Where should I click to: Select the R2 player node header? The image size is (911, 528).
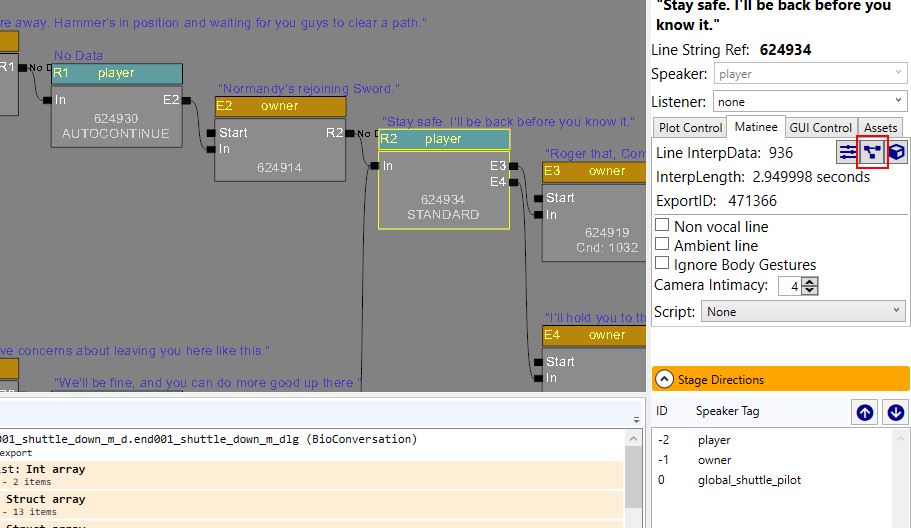(444, 139)
